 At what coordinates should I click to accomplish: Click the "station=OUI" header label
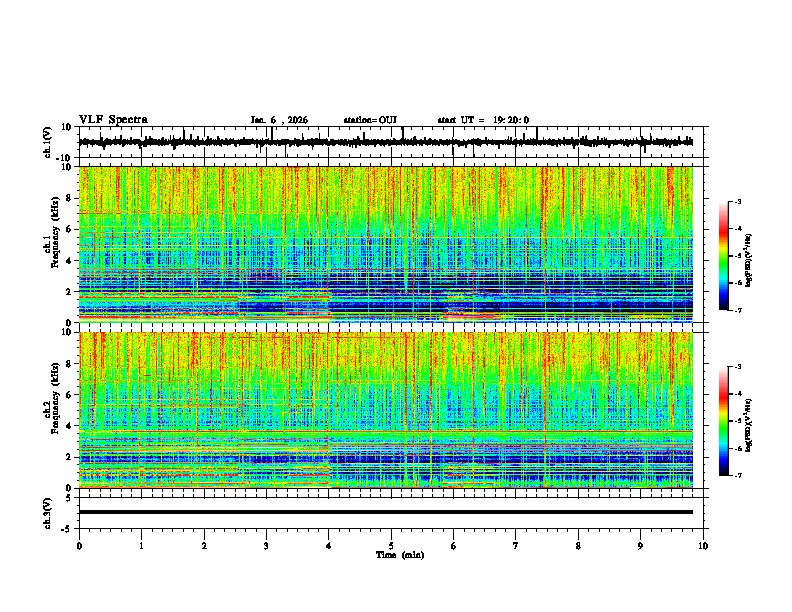tap(370, 120)
